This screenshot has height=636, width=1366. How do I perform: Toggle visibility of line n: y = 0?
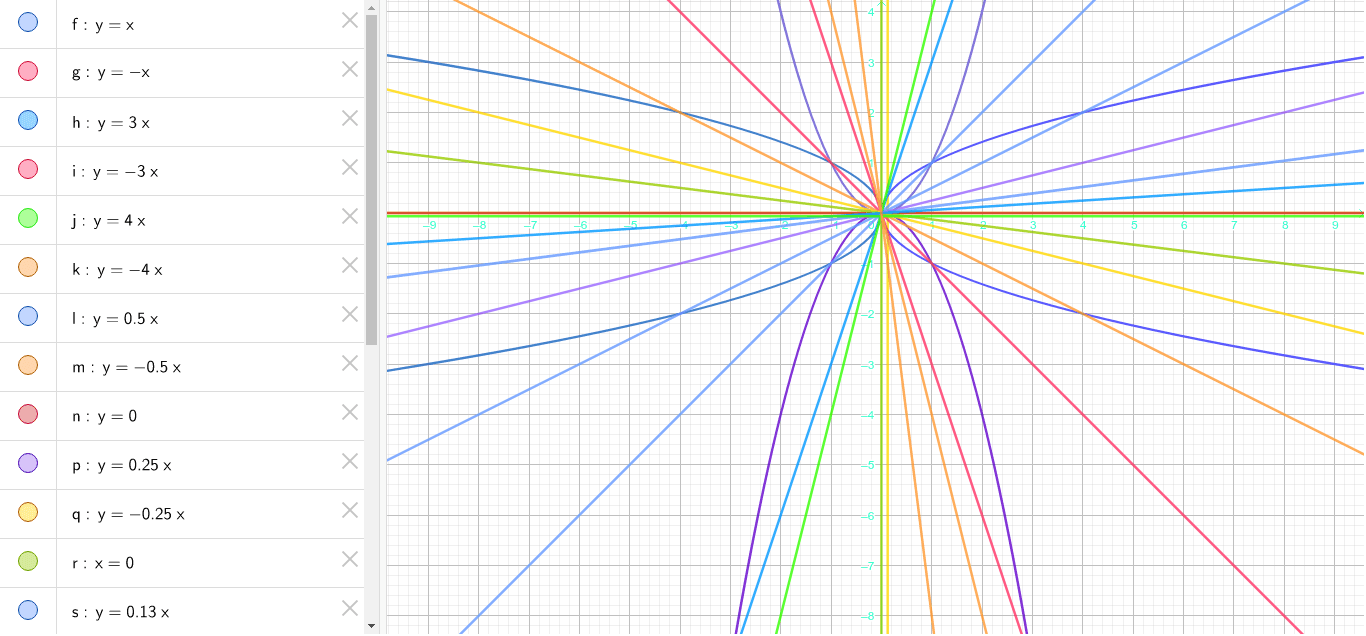point(28,414)
